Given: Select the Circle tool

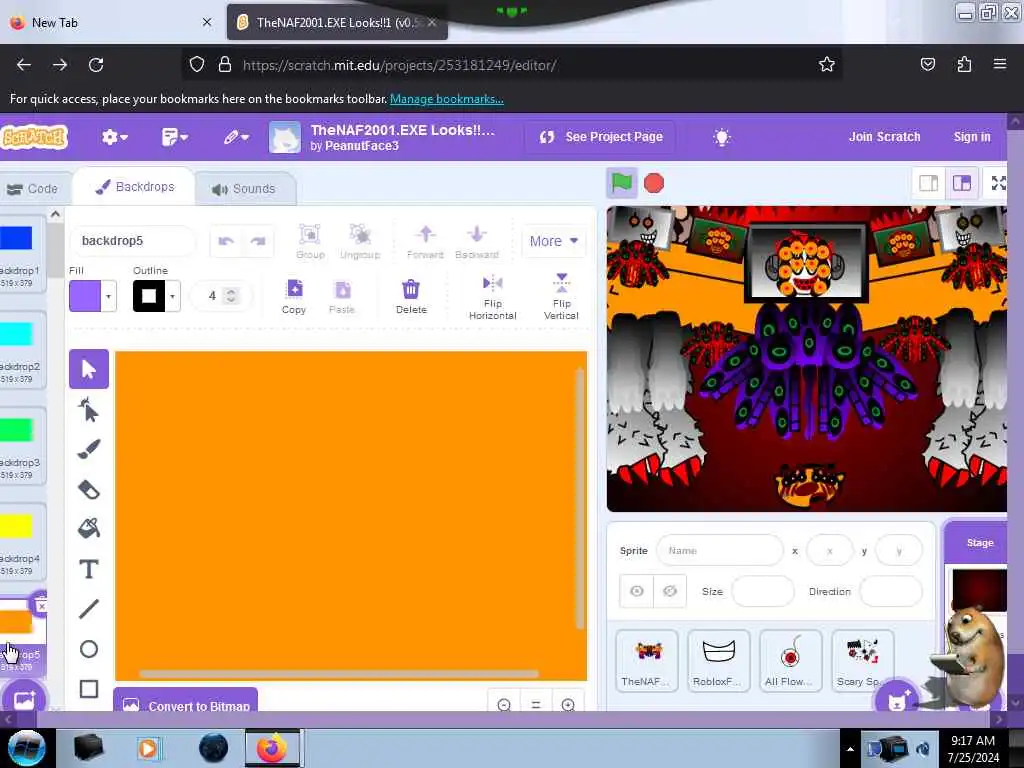Looking at the screenshot, I should tap(89, 648).
